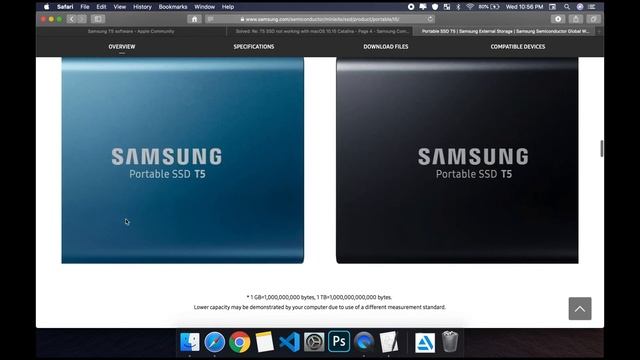
Task: Click the black Samsung T5 SSD image
Action: (x=457, y=160)
